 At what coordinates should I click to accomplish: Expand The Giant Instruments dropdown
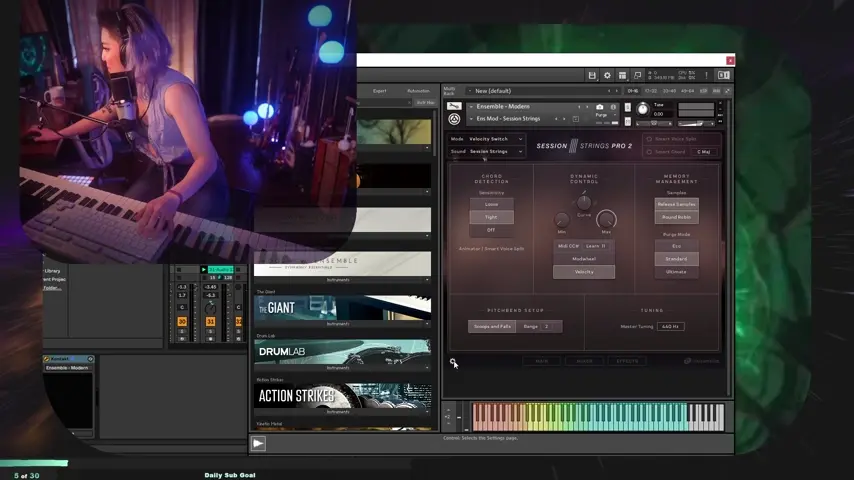point(427,324)
